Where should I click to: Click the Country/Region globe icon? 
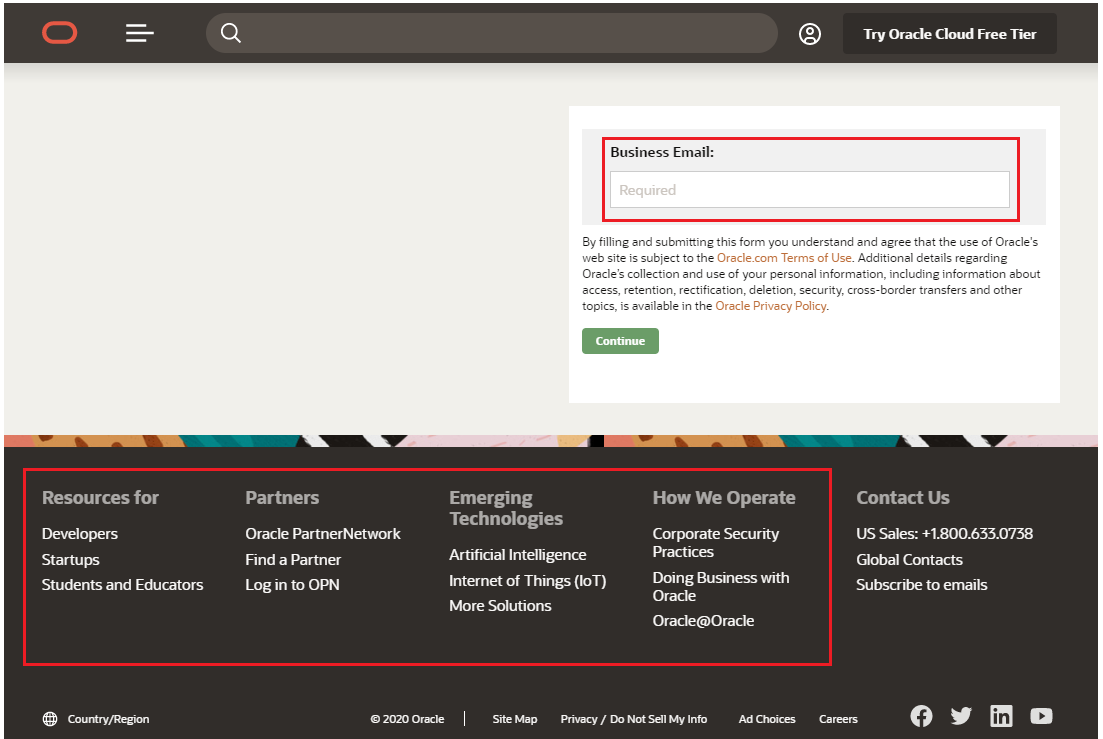(50, 719)
